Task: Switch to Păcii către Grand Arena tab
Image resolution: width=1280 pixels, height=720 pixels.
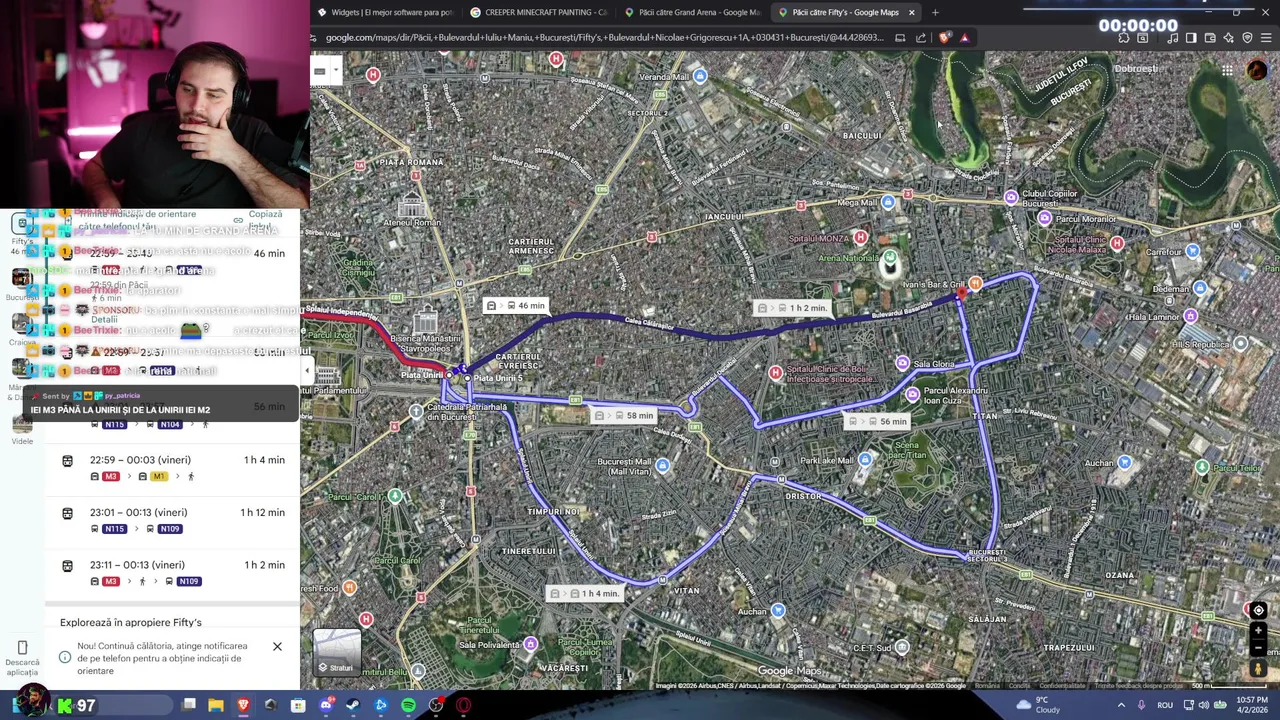Action: tap(692, 12)
